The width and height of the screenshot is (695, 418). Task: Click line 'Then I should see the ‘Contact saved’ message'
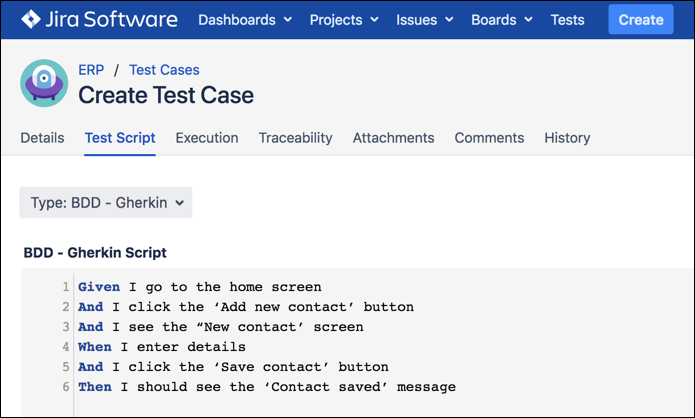pos(267,387)
